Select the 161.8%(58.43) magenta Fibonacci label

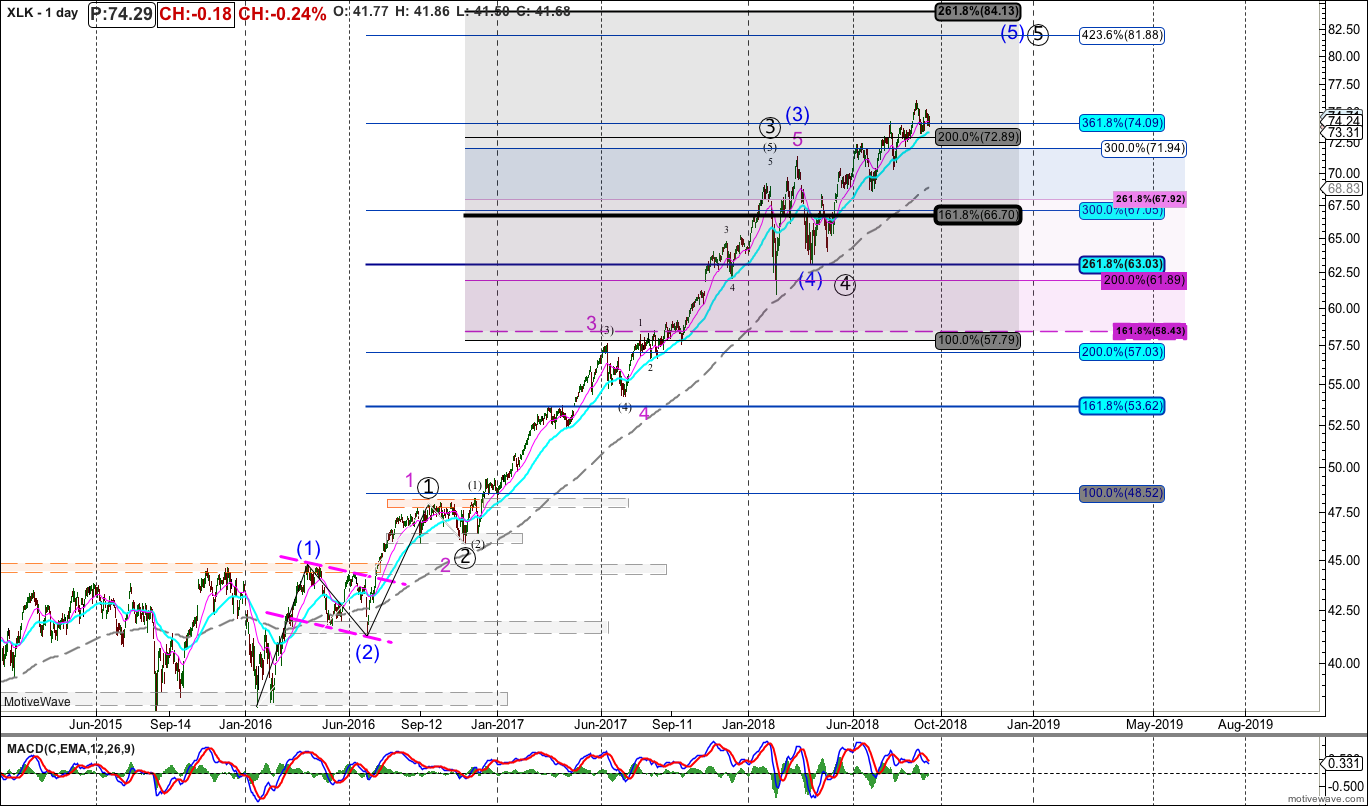(1149, 330)
